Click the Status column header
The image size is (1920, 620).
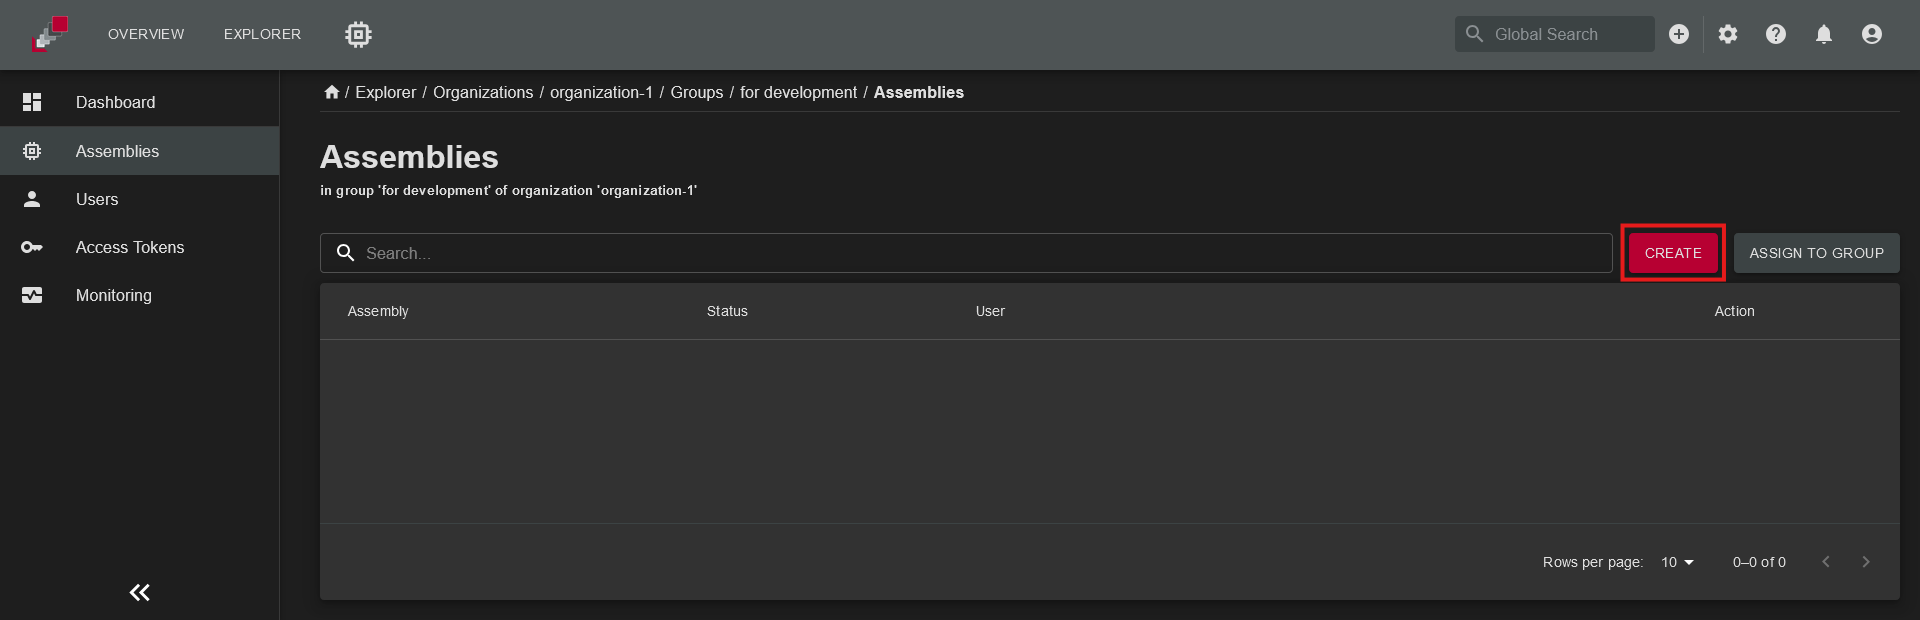click(727, 311)
